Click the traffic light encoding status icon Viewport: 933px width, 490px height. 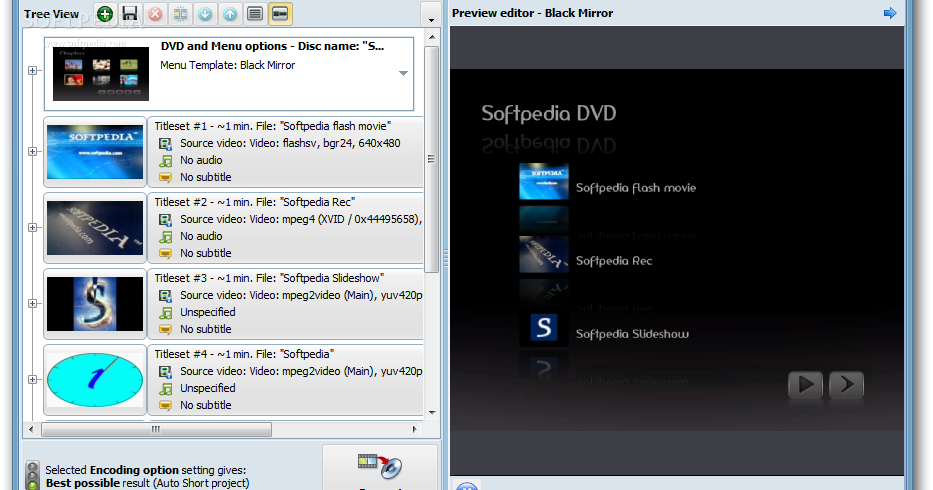pyautogui.click(x=33, y=476)
